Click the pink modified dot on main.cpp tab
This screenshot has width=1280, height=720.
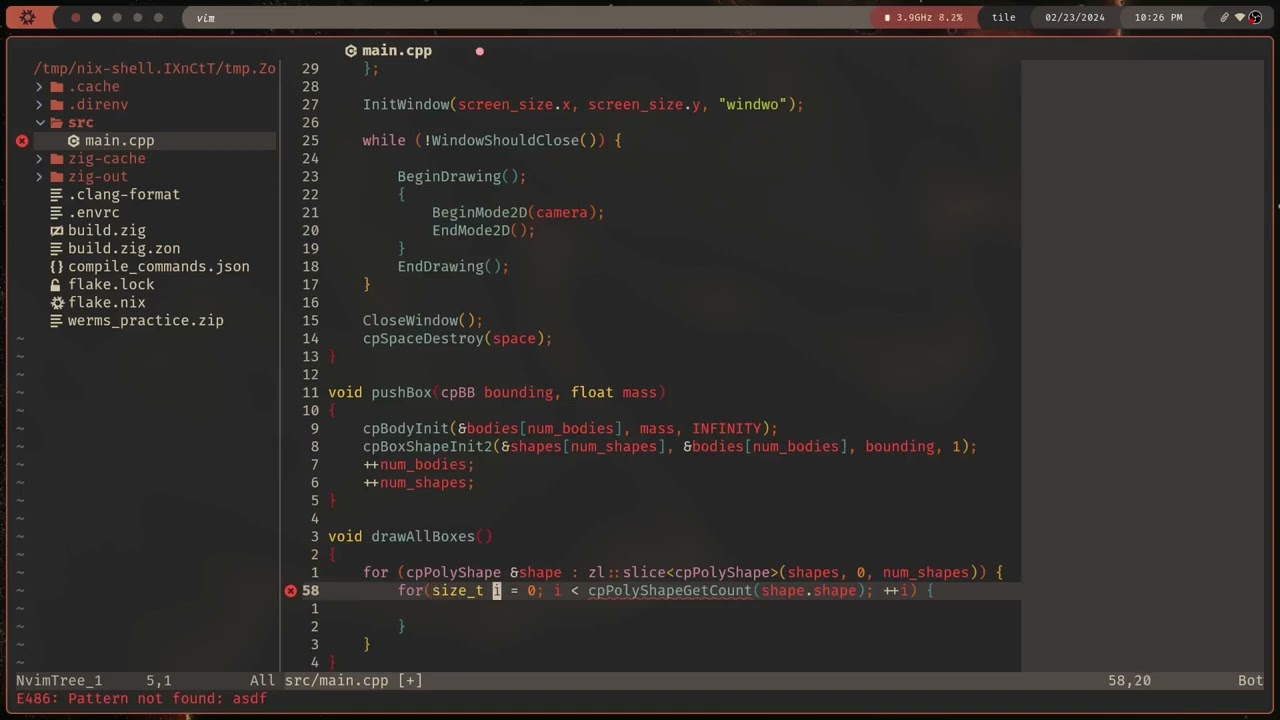(479, 51)
